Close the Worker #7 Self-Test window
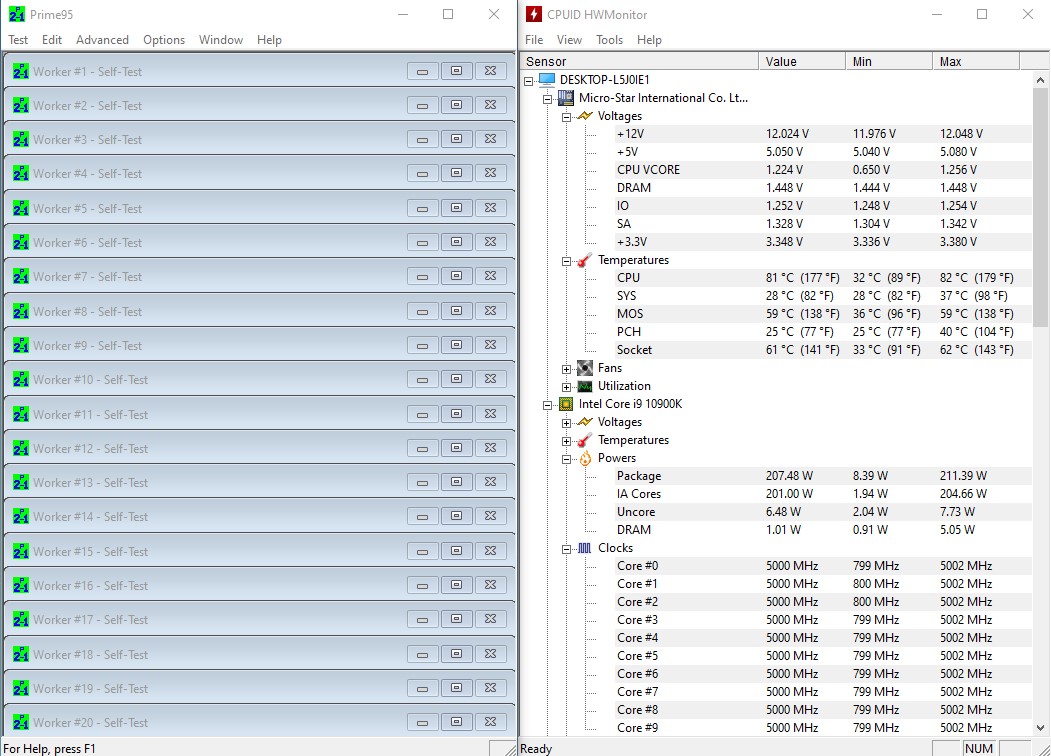Screen dimensions: 1051x756 pyautogui.click(x=491, y=277)
